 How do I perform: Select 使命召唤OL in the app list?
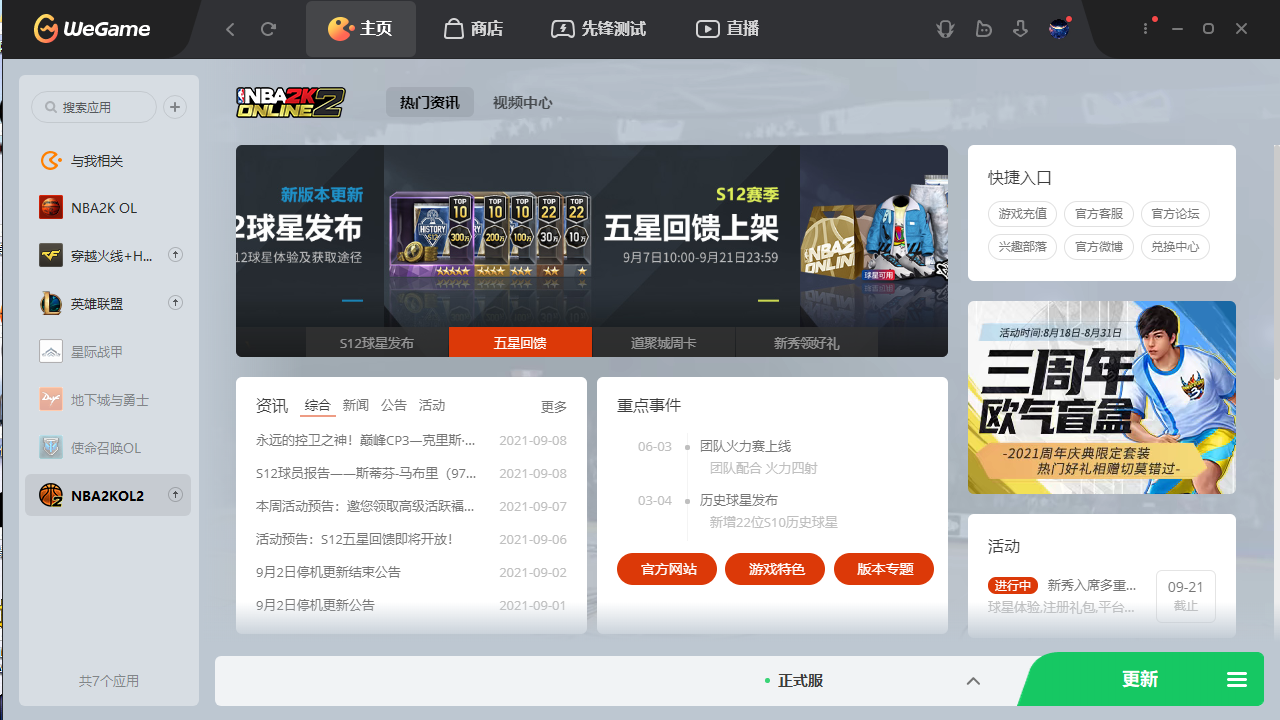click(x=108, y=448)
